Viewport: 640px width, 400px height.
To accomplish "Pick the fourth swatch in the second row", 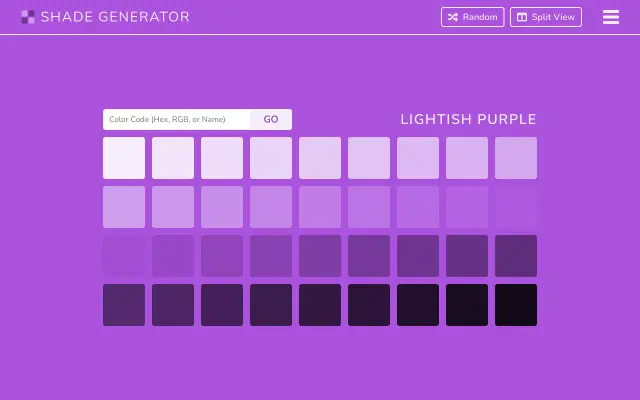I will click(271, 207).
